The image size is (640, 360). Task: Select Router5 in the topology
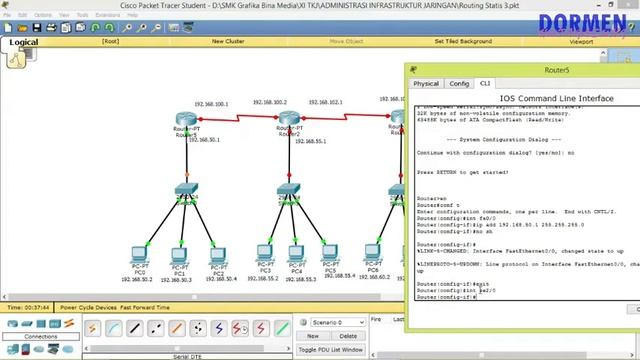click(x=186, y=119)
